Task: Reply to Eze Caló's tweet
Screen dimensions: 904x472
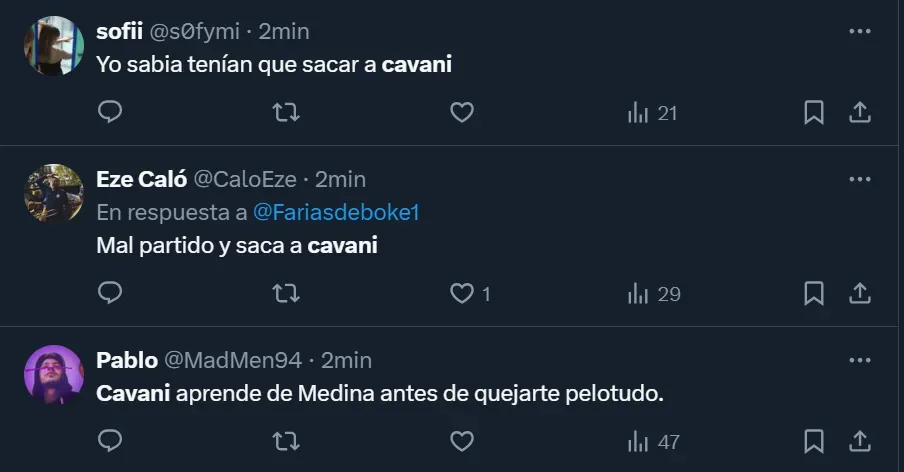Action: 110,293
